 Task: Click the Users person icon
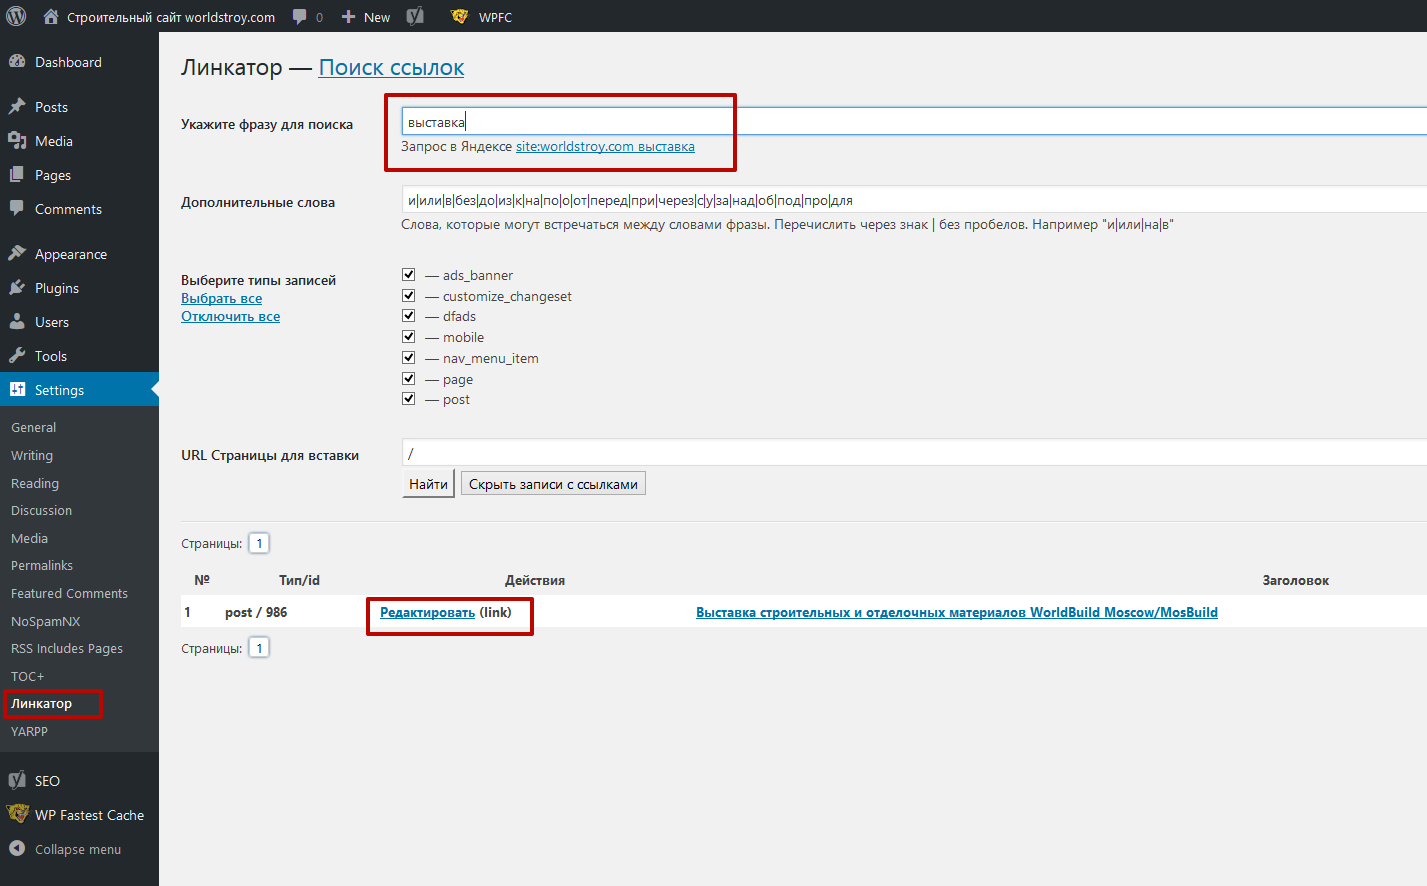17,322
